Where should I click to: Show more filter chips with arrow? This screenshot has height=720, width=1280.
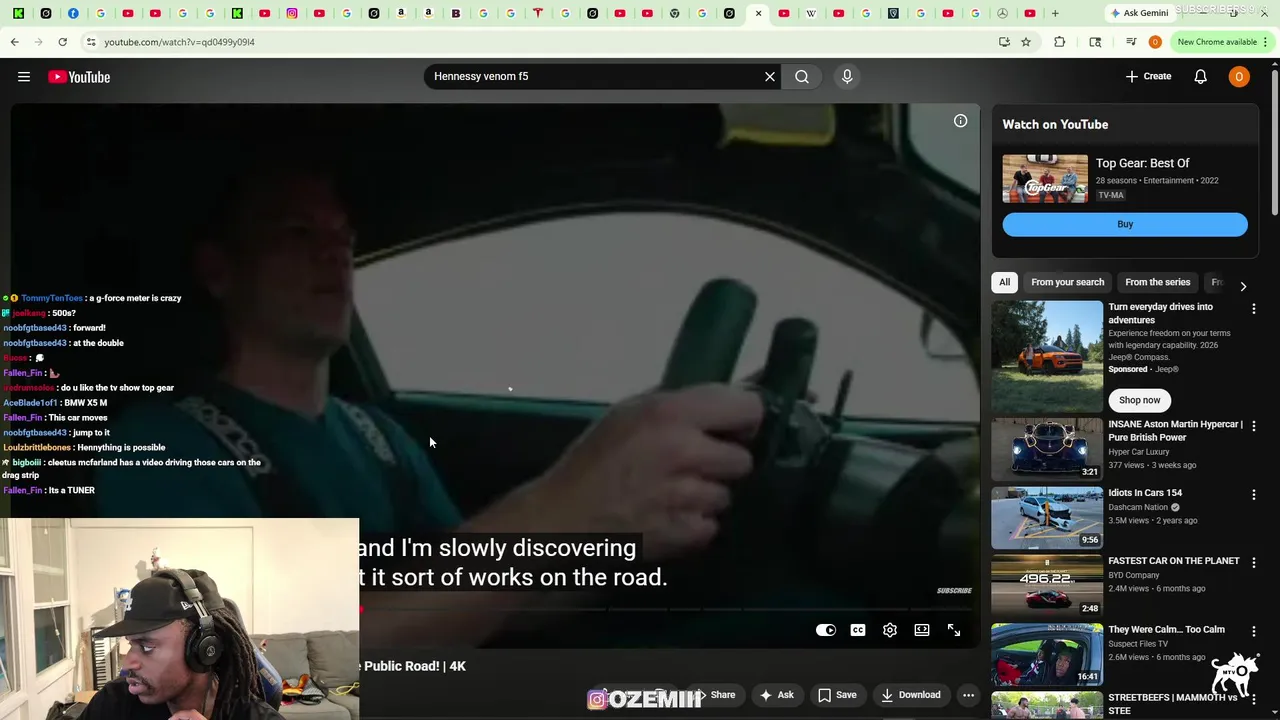point(1243,286)
